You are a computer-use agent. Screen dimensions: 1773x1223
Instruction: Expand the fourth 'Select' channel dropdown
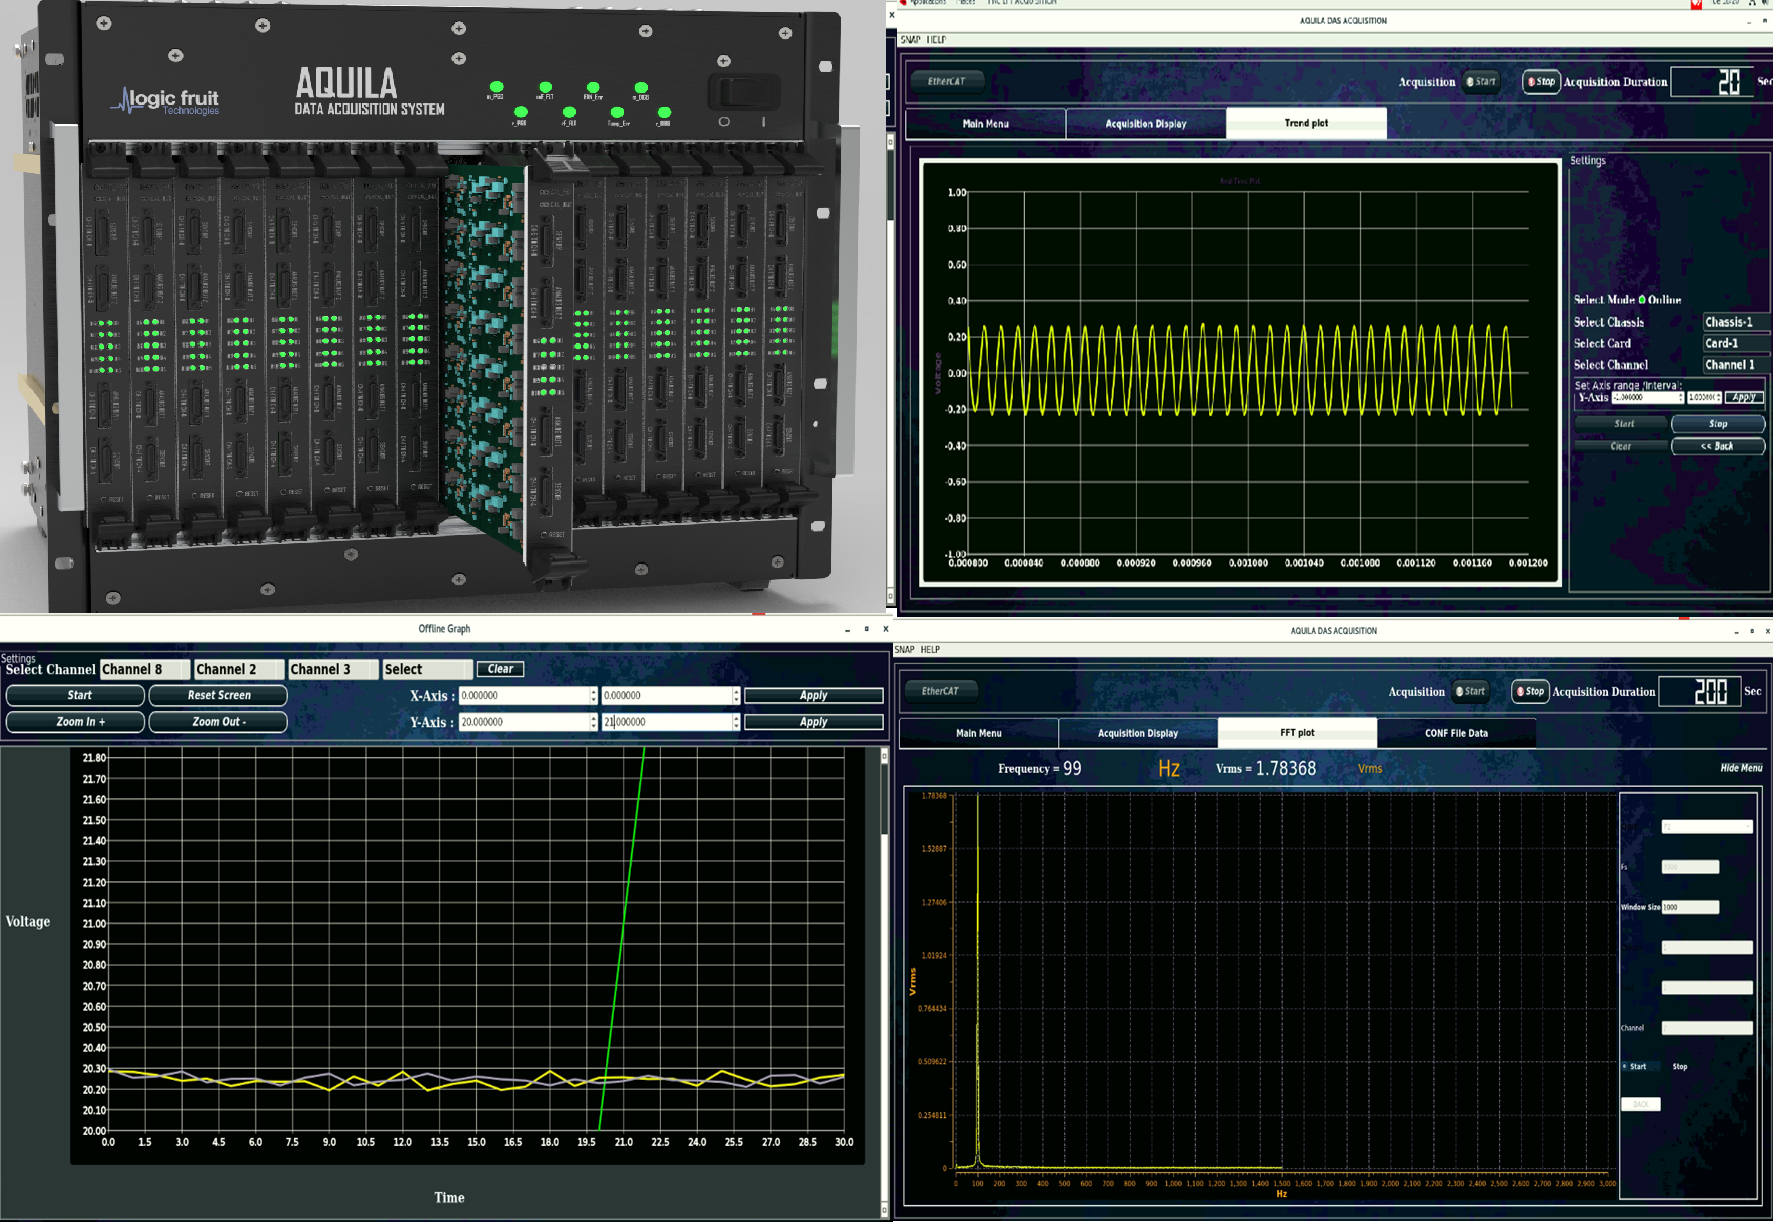point(427,669)
